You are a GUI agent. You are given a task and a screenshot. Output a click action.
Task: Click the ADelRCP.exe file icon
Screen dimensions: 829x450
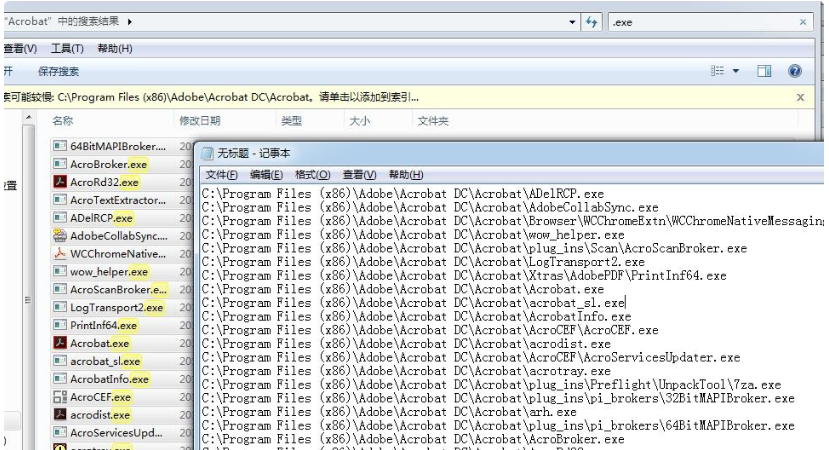(x=60, y=218)
